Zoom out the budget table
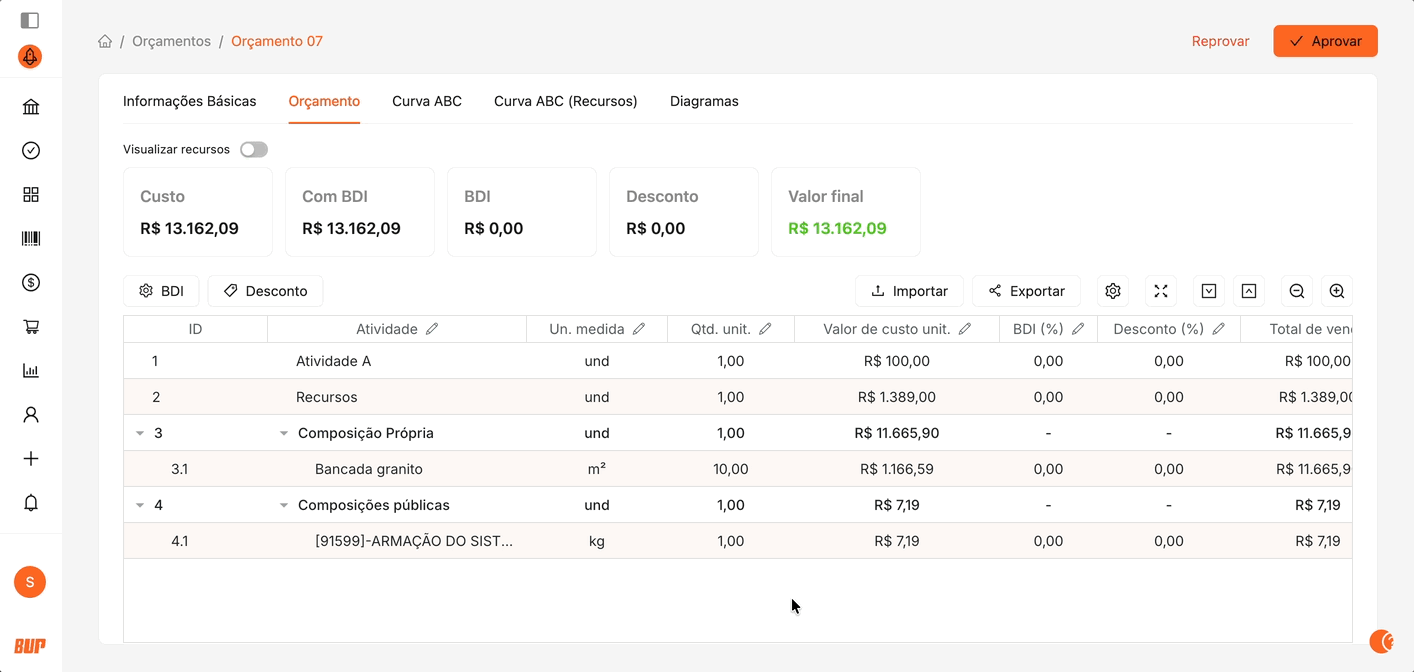Screen dimensions: 1414x672 (x=1297, y=291)
